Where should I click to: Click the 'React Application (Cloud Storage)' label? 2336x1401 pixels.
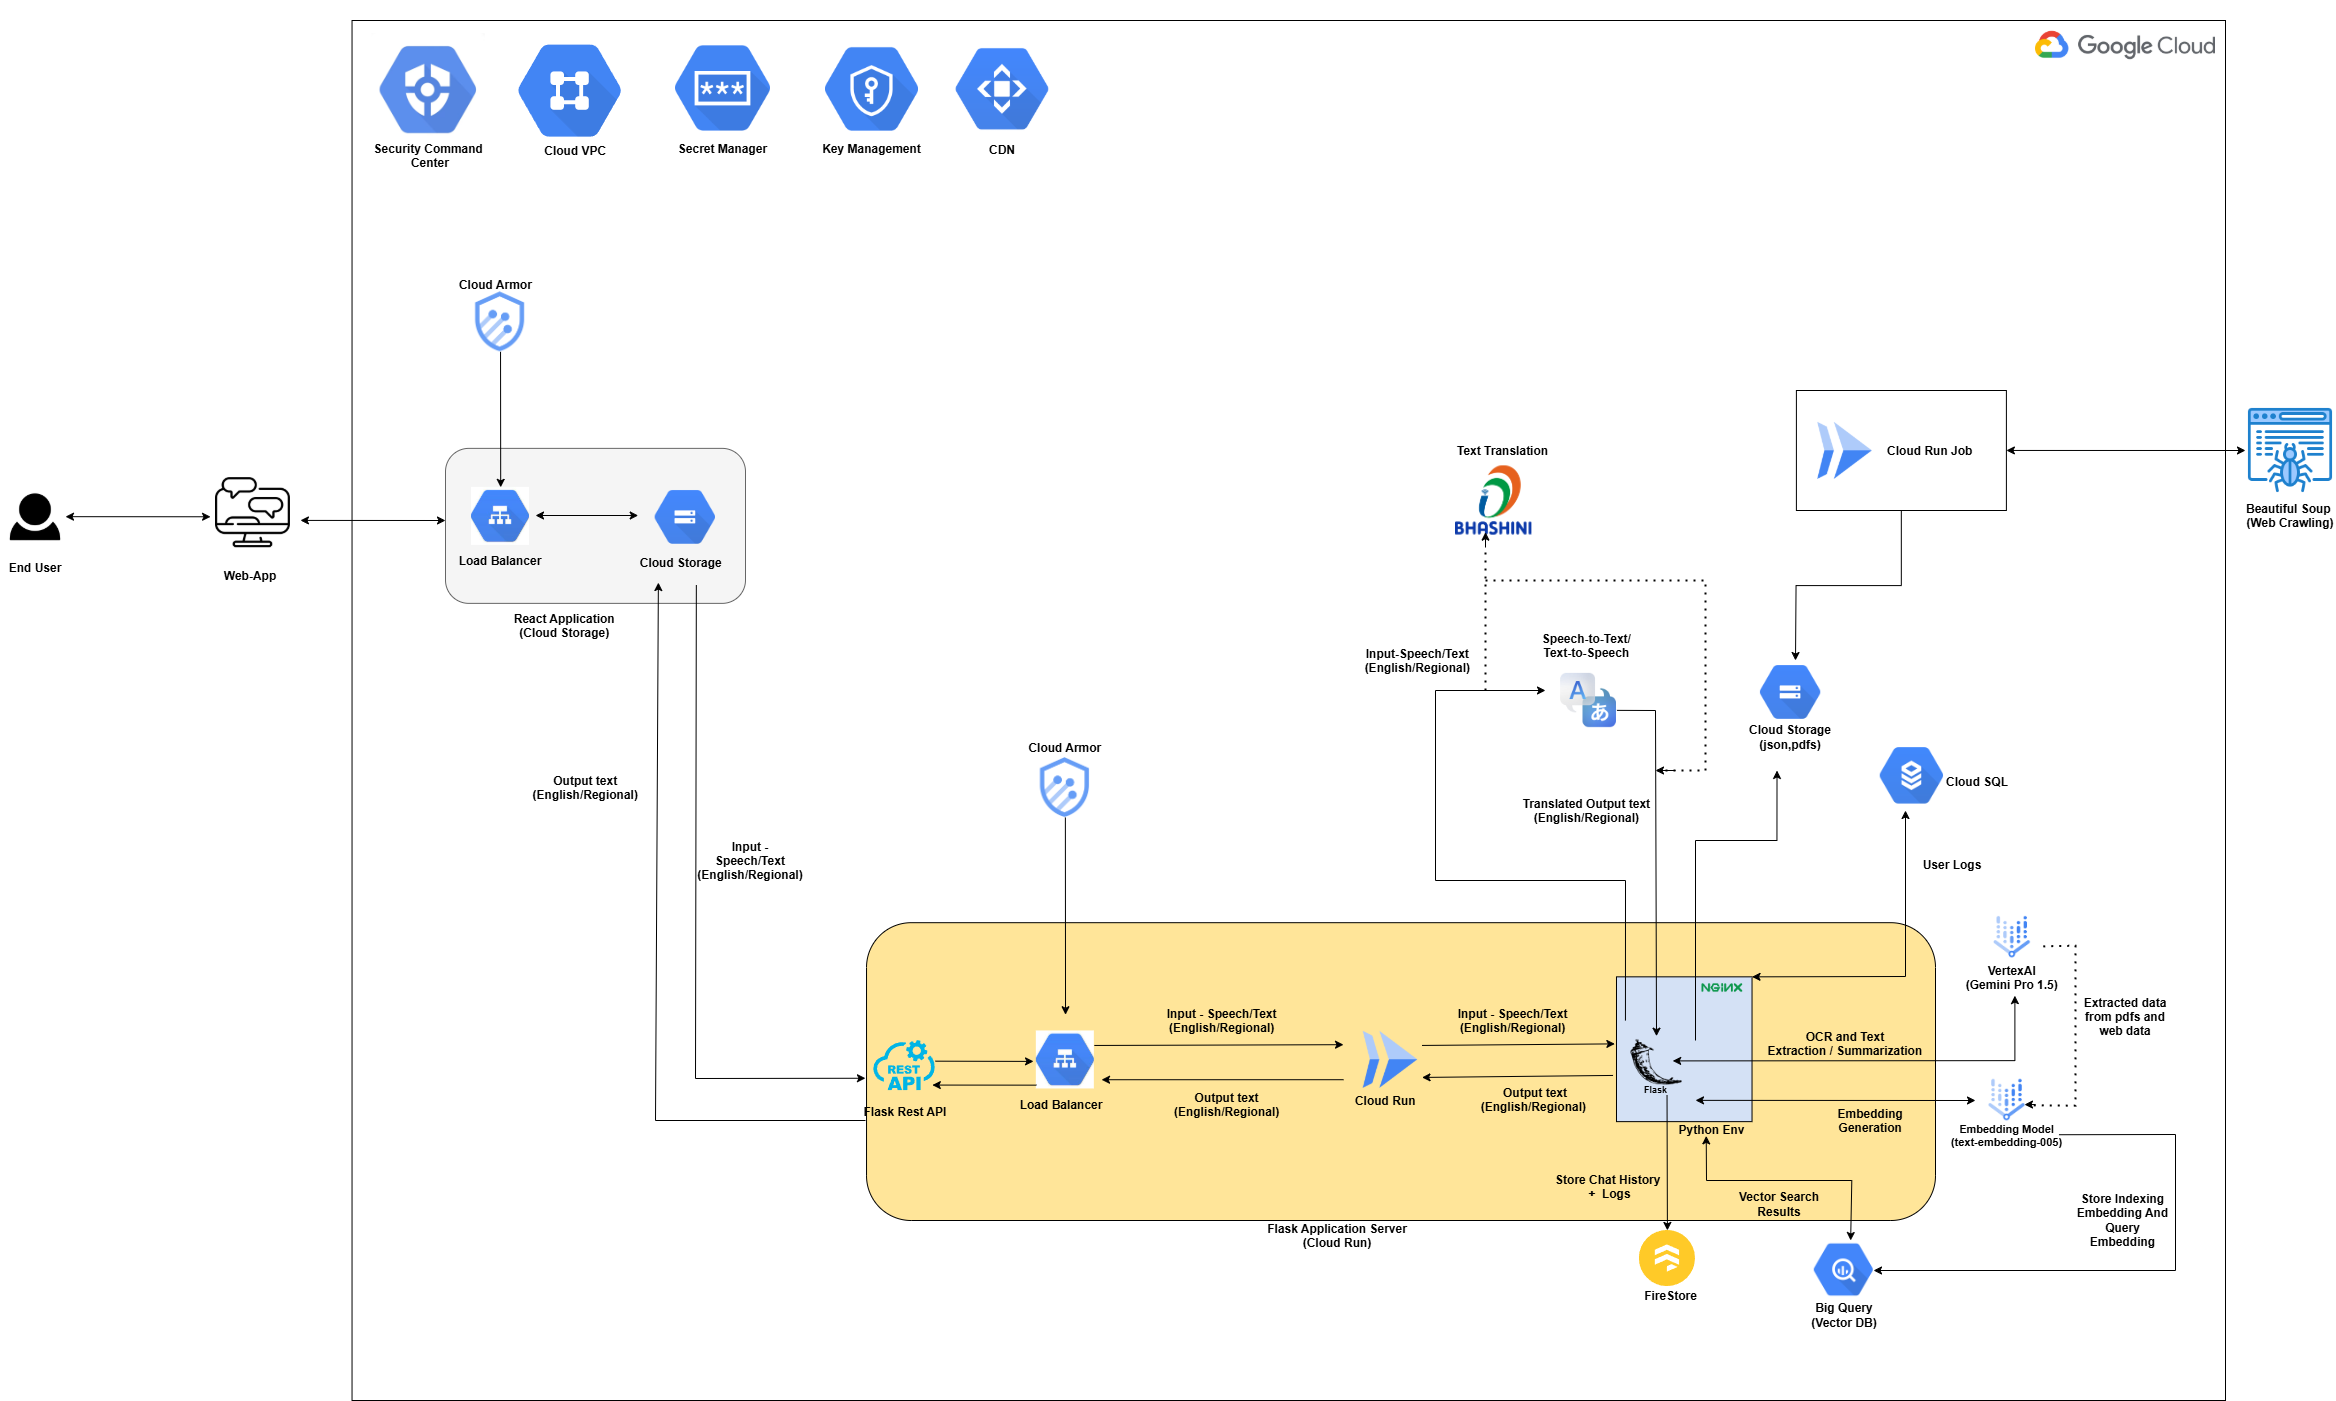click(x=564, y=626)
